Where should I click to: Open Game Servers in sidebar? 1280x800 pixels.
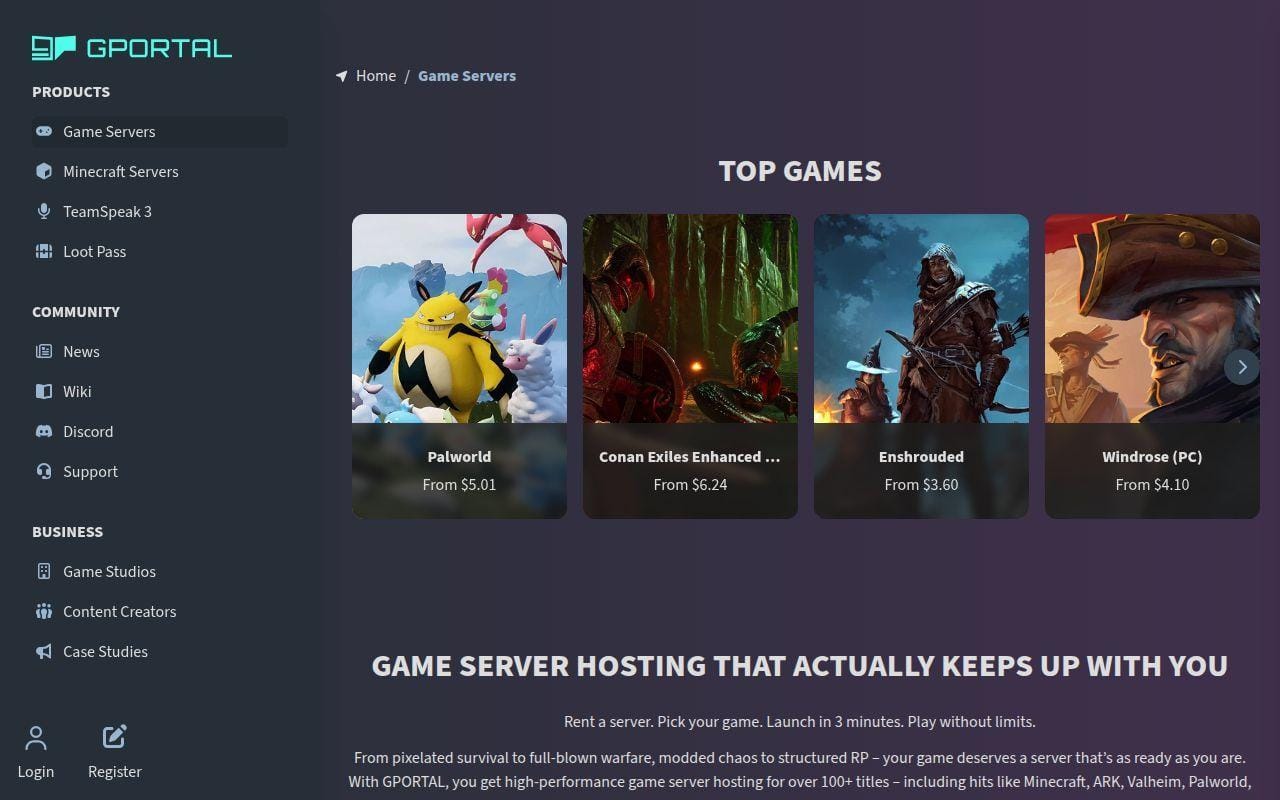coord(160,131)
